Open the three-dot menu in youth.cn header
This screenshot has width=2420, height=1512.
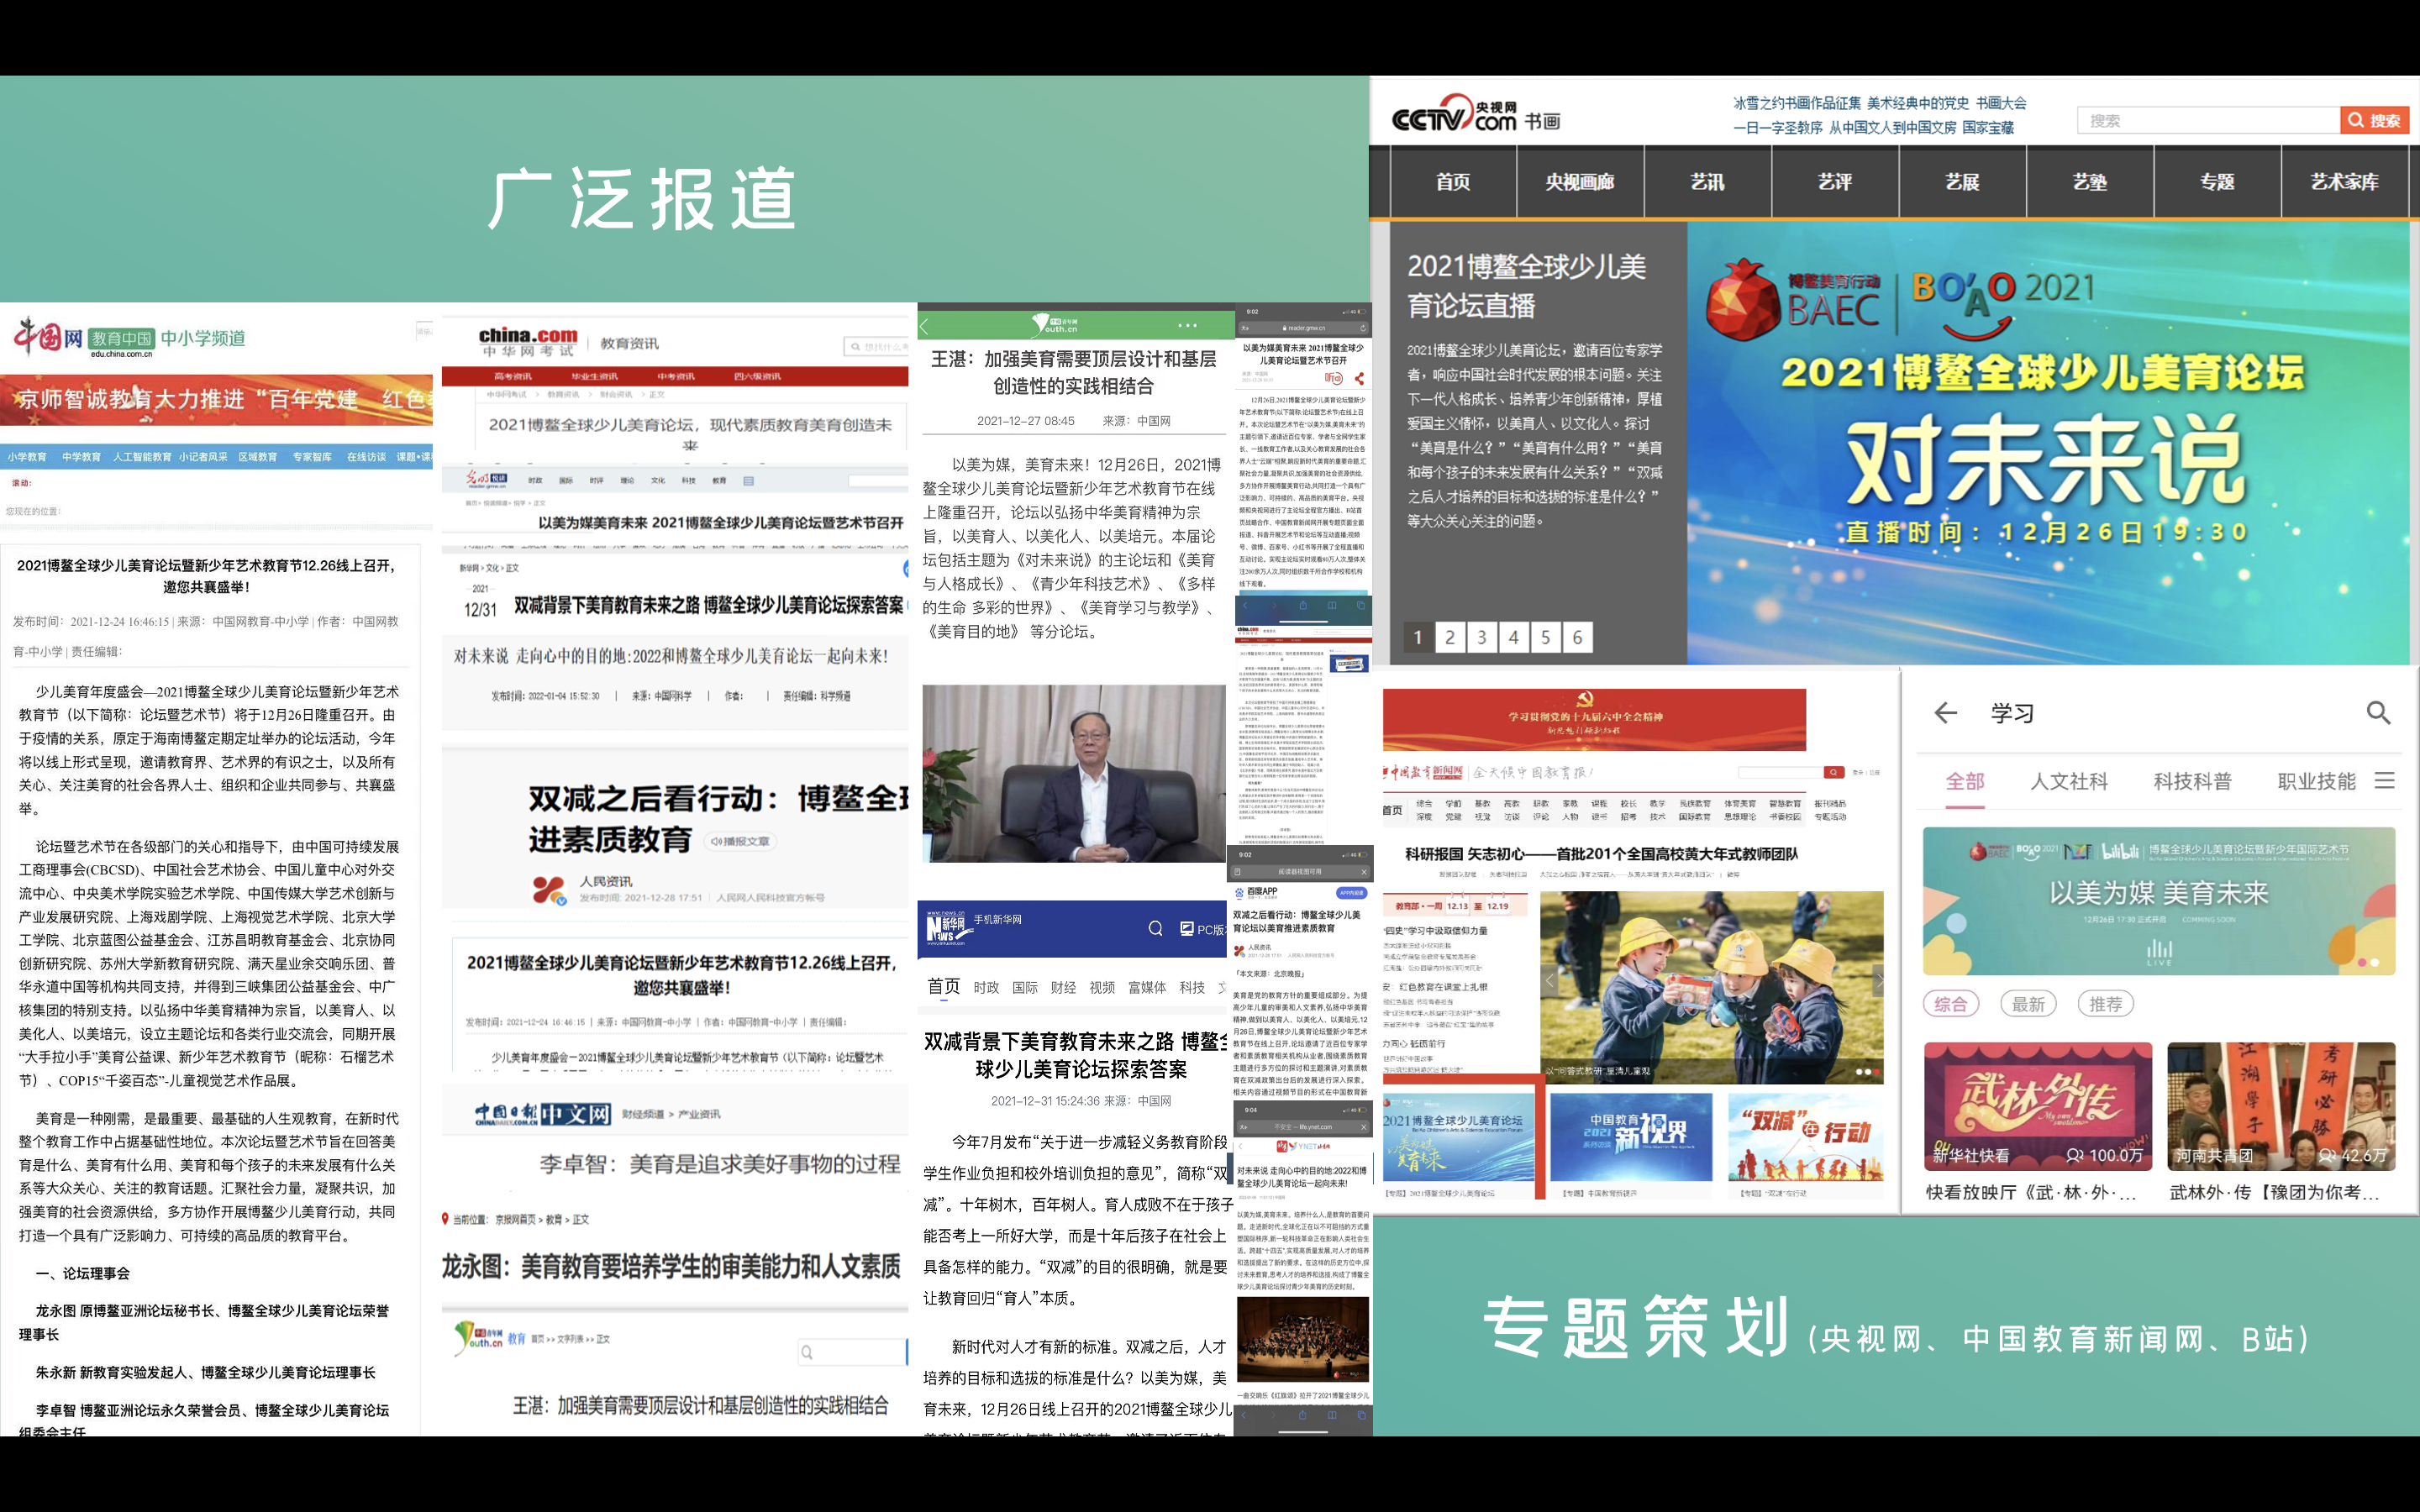pyautogui.click(x=1187, y=325)
